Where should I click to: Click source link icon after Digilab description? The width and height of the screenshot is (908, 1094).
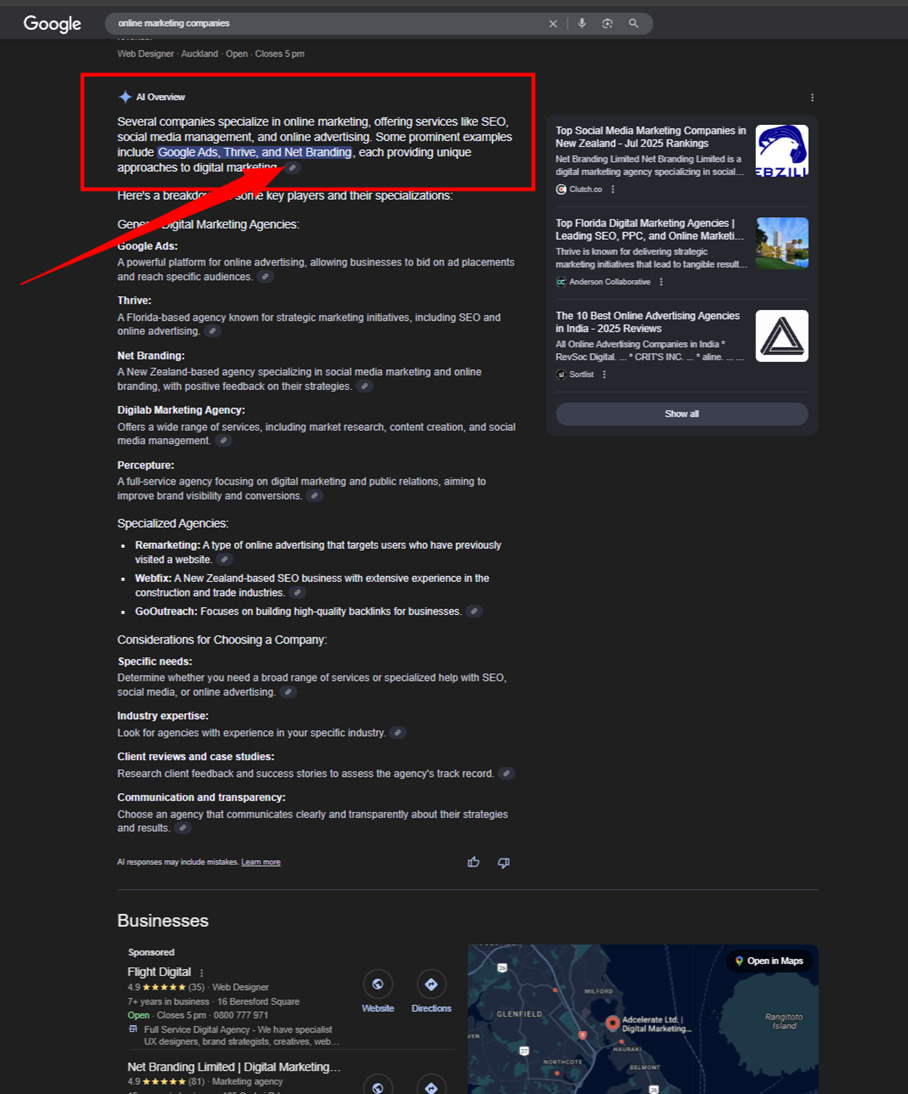223,441
